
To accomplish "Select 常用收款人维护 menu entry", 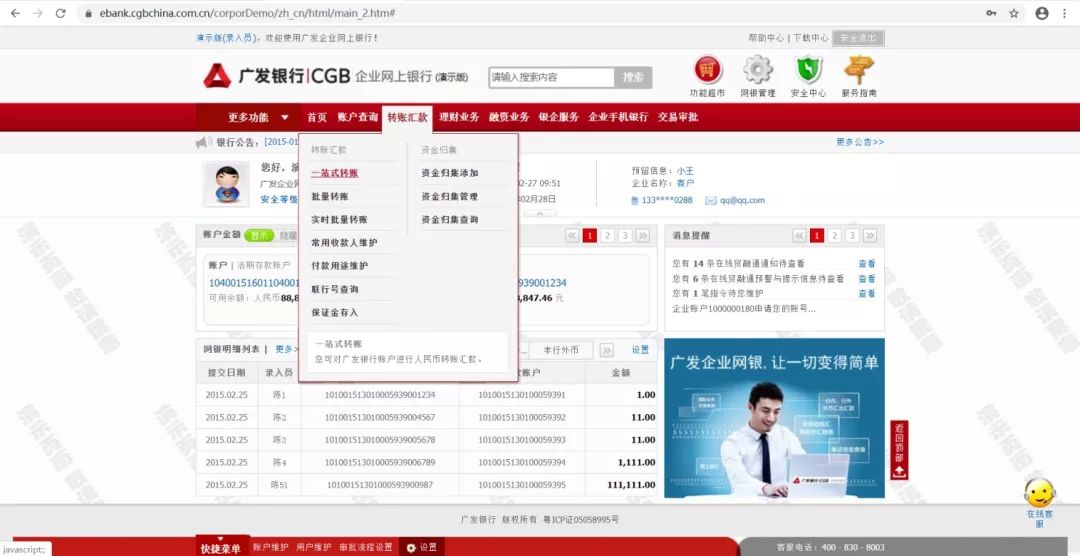I will (x=344, y=243).
